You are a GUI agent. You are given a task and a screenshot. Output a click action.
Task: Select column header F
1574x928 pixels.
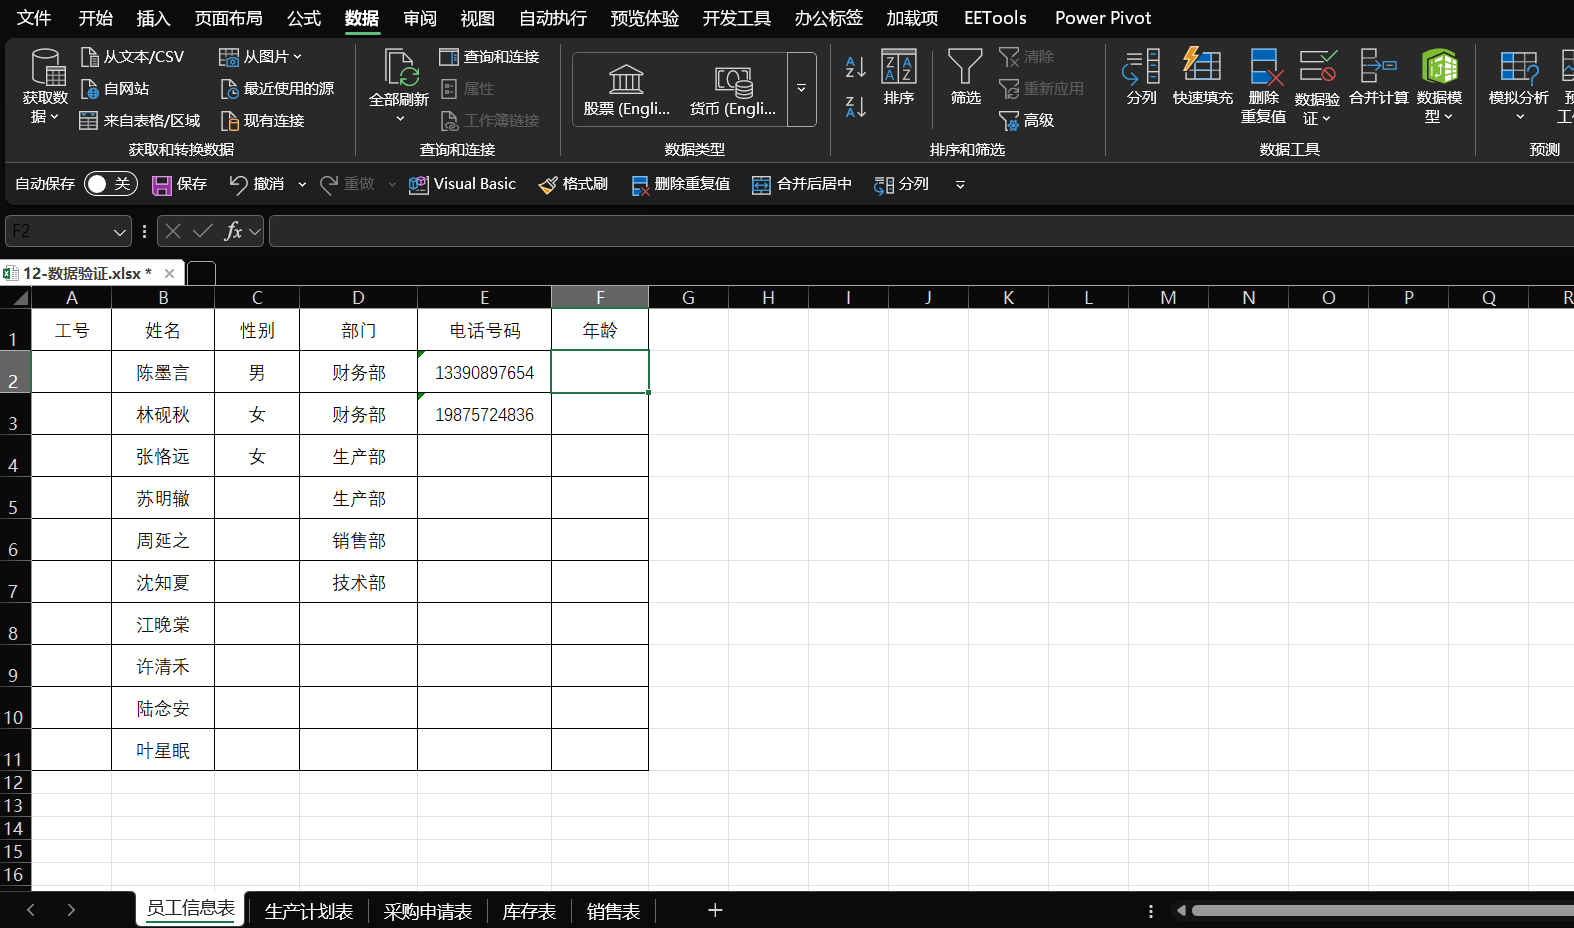(x=600, y=298)
